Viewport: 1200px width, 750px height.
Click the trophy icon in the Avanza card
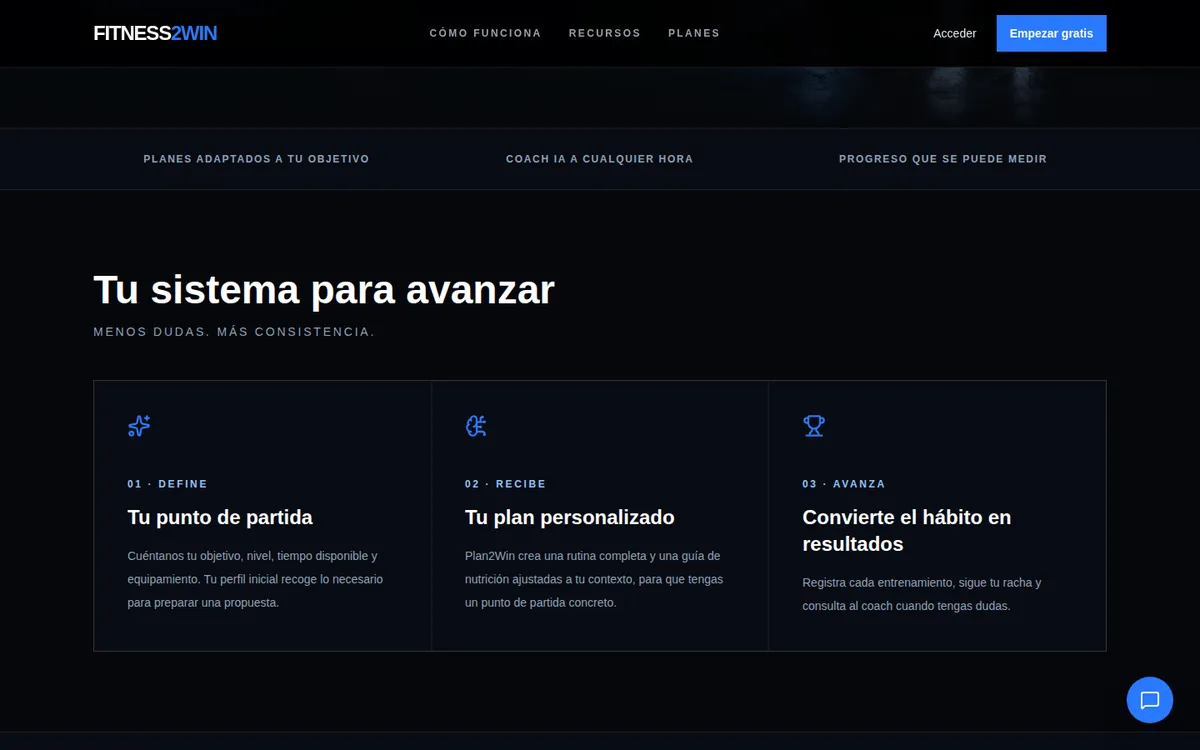pos(814,426)
